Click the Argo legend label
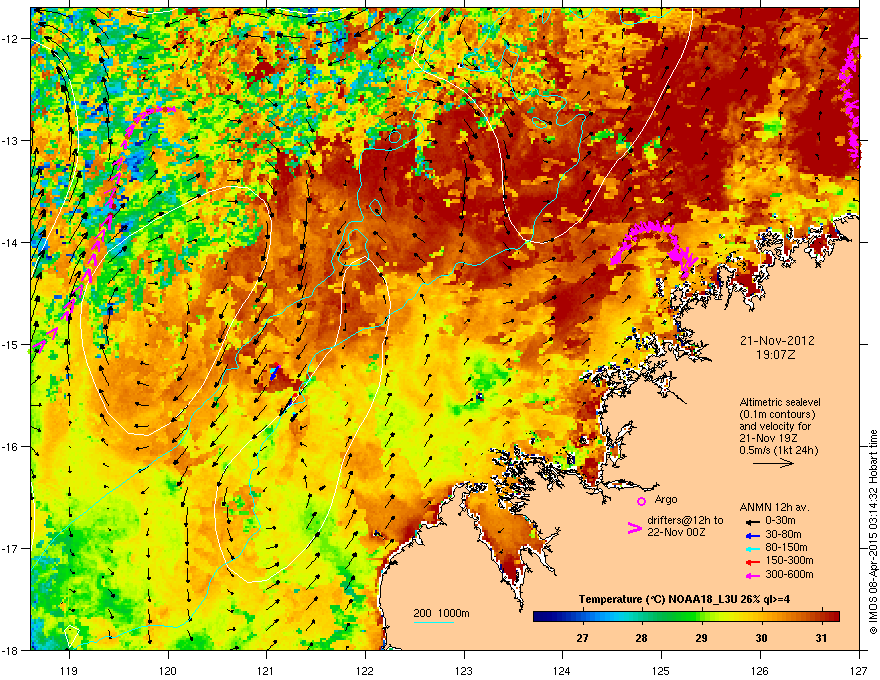 coord(666,499)
